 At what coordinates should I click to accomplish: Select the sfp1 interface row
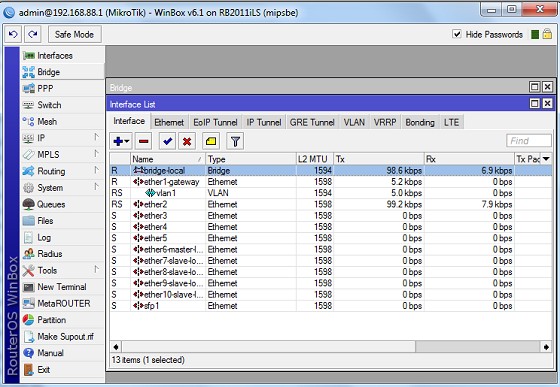tap(331, 306)
